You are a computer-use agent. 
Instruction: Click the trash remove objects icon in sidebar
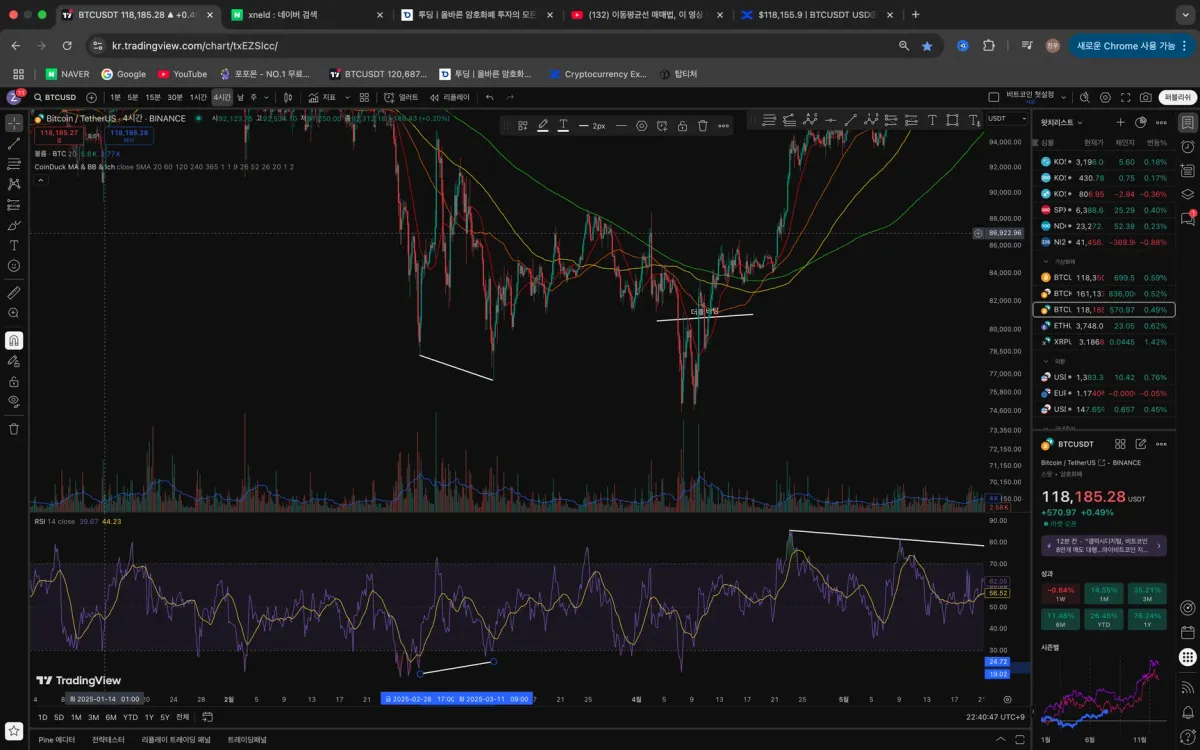[14, 429]
